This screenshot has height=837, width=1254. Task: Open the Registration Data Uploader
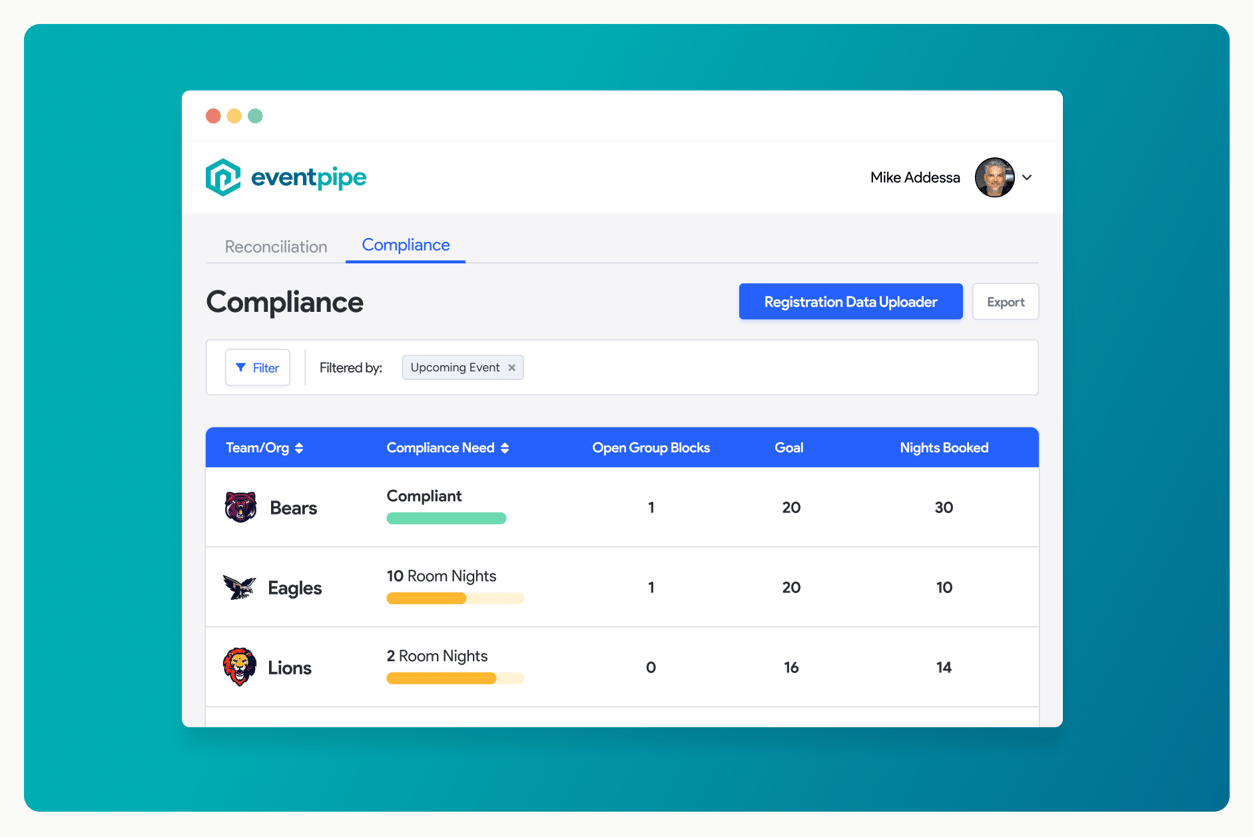tap(850, 302)
